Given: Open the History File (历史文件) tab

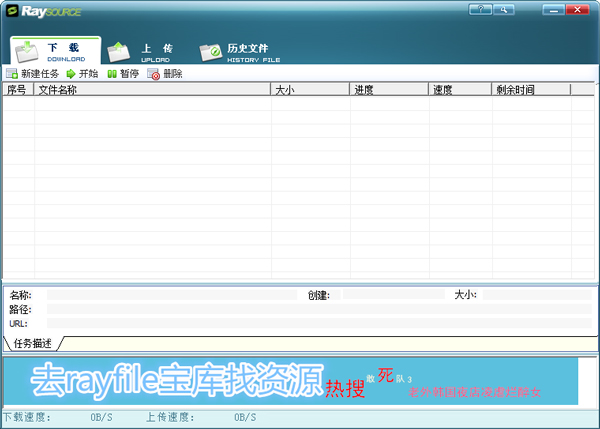Looking at the screenshot, I should [238, 50].
